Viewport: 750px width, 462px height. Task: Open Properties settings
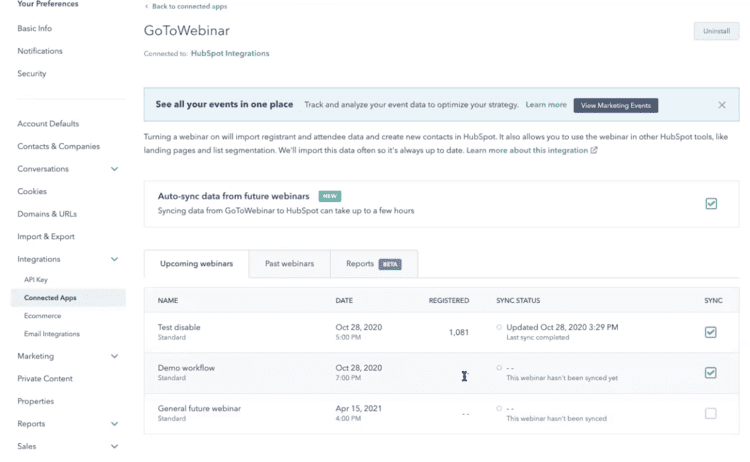35,401
